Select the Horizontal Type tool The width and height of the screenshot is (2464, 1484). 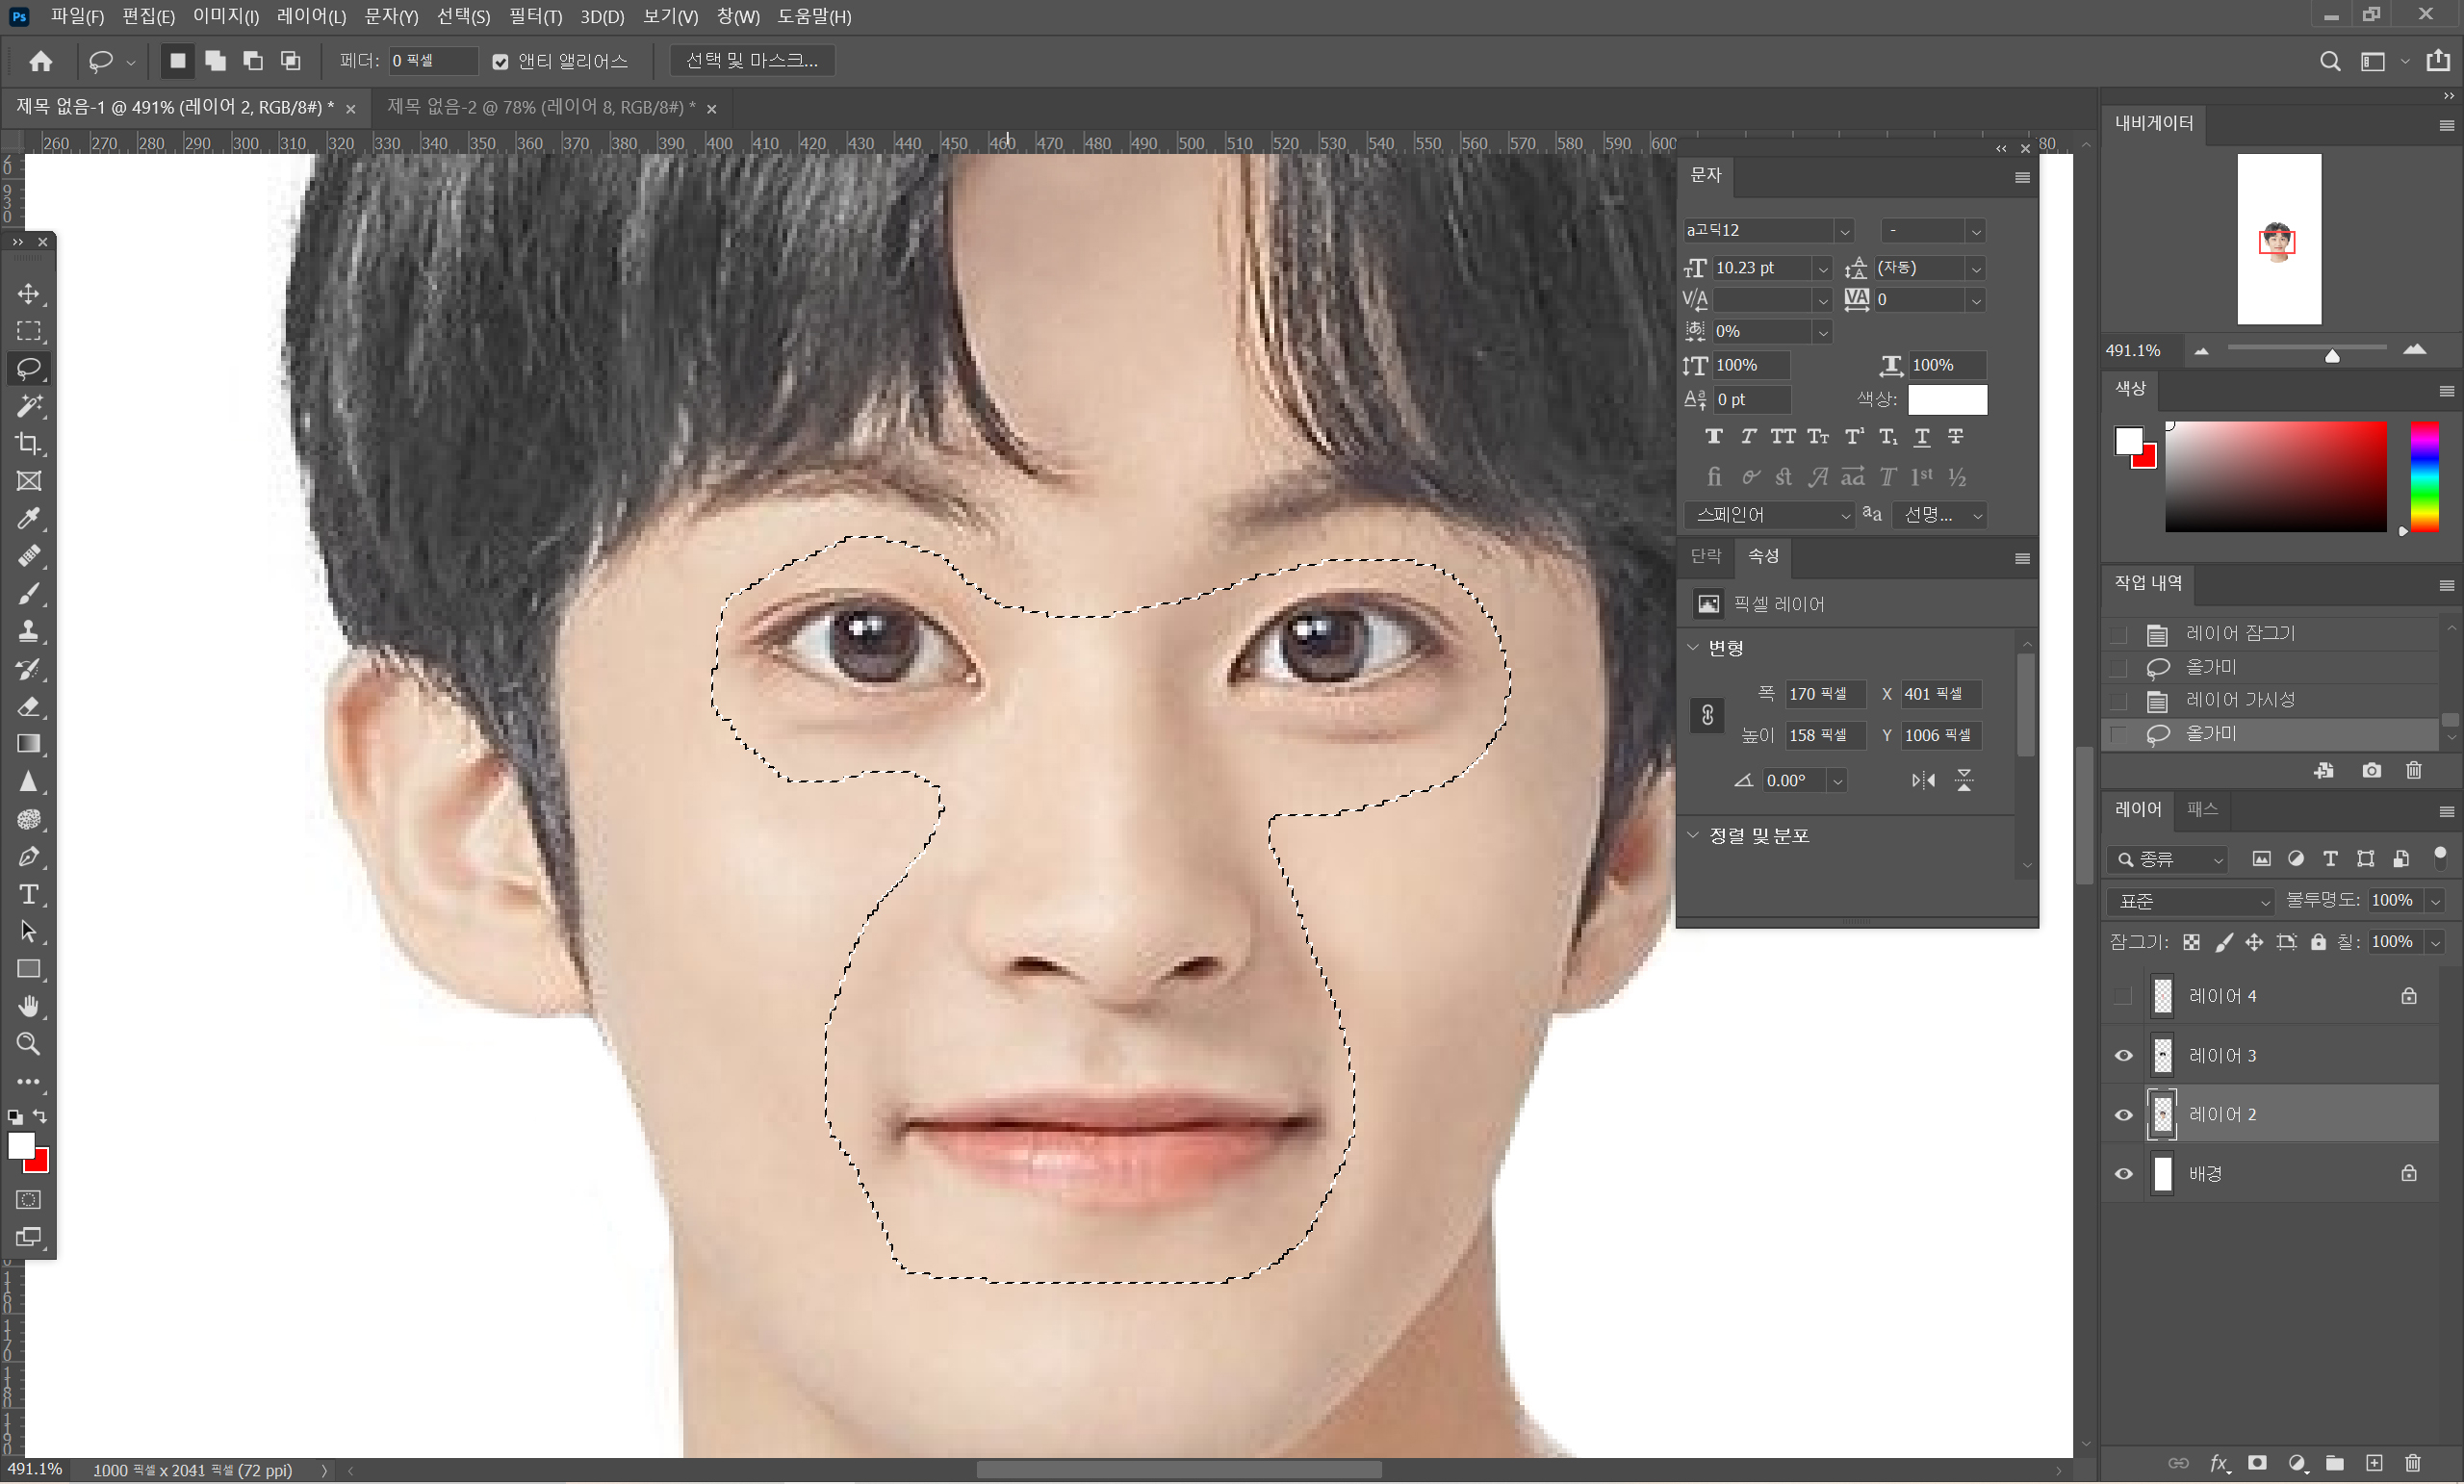click(28, 894)
